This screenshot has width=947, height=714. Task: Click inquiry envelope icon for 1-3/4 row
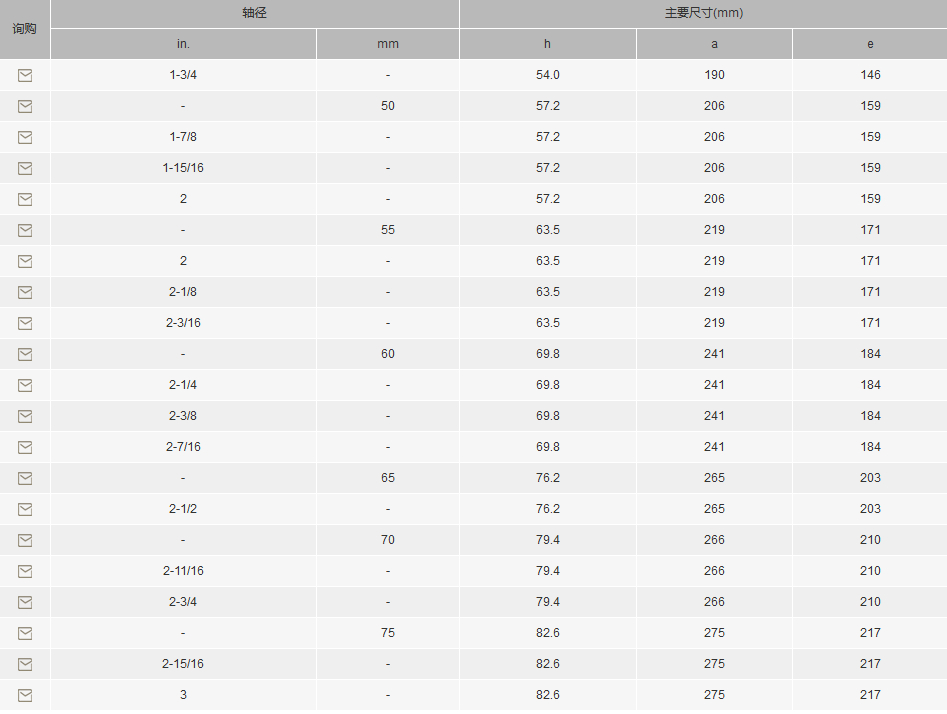pyautogui.click(x=25, y=75)
